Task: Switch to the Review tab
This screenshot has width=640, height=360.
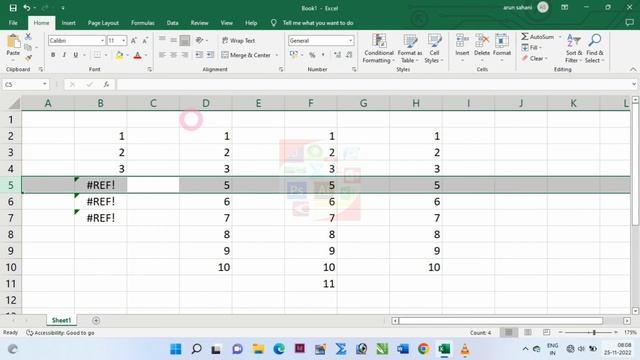Action: pyautogui.click(x=200, y=23)
